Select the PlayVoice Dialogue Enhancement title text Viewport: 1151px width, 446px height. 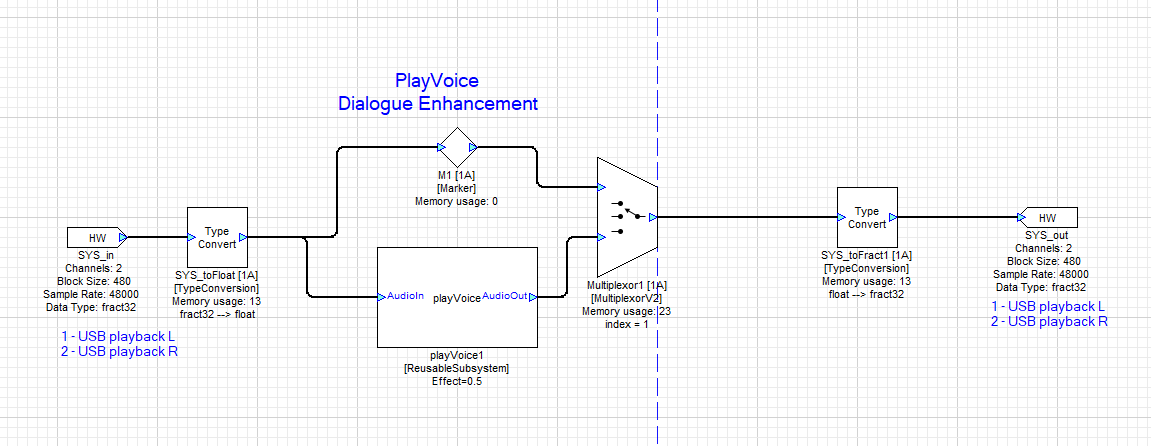(437, 92)
